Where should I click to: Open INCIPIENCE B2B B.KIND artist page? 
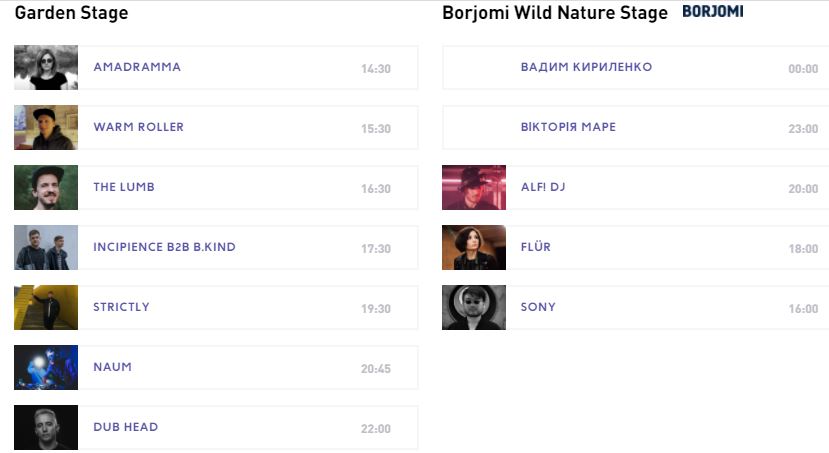(x=164, y=247)
